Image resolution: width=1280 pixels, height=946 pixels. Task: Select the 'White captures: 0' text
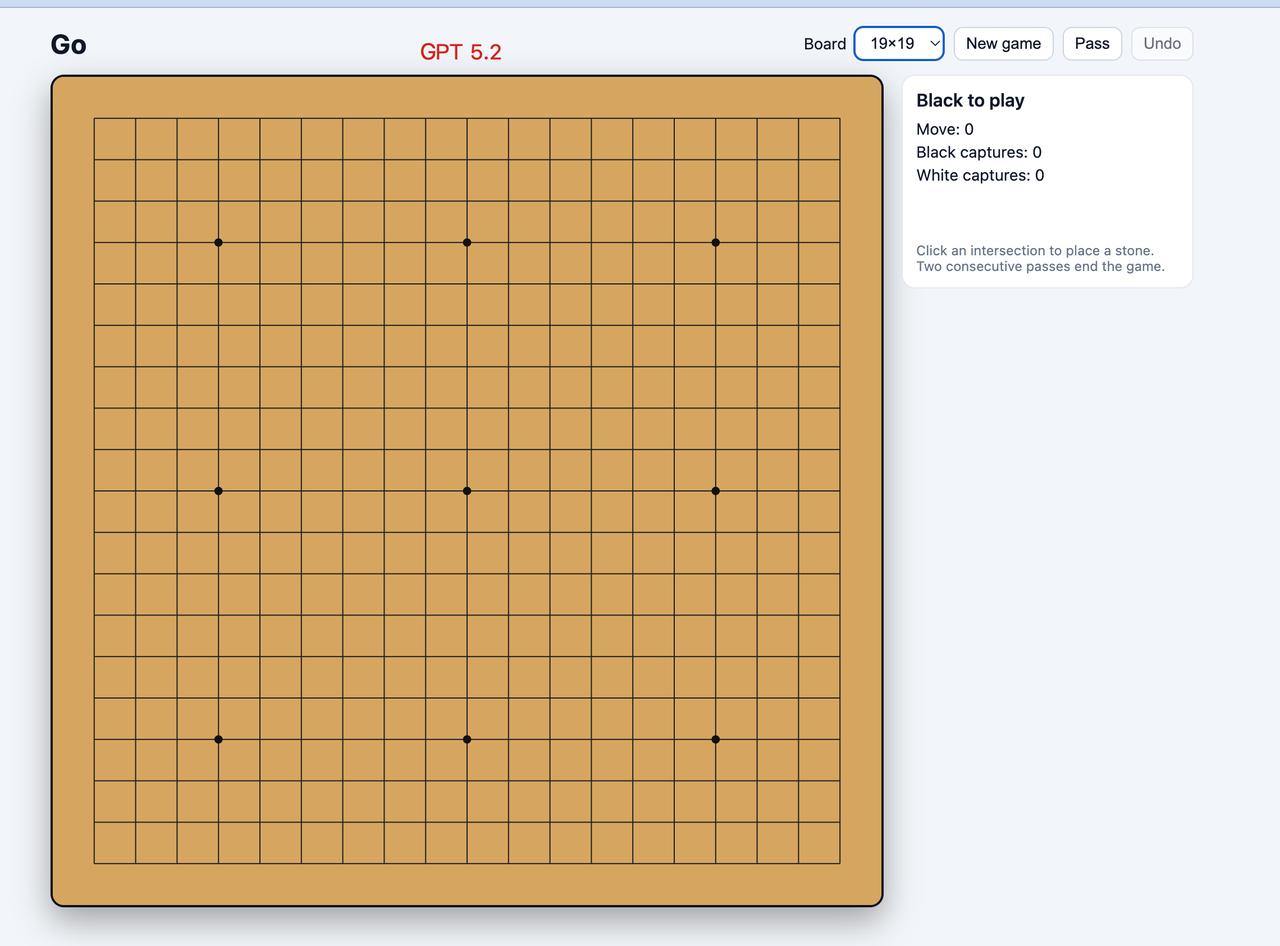click(980, 175)
